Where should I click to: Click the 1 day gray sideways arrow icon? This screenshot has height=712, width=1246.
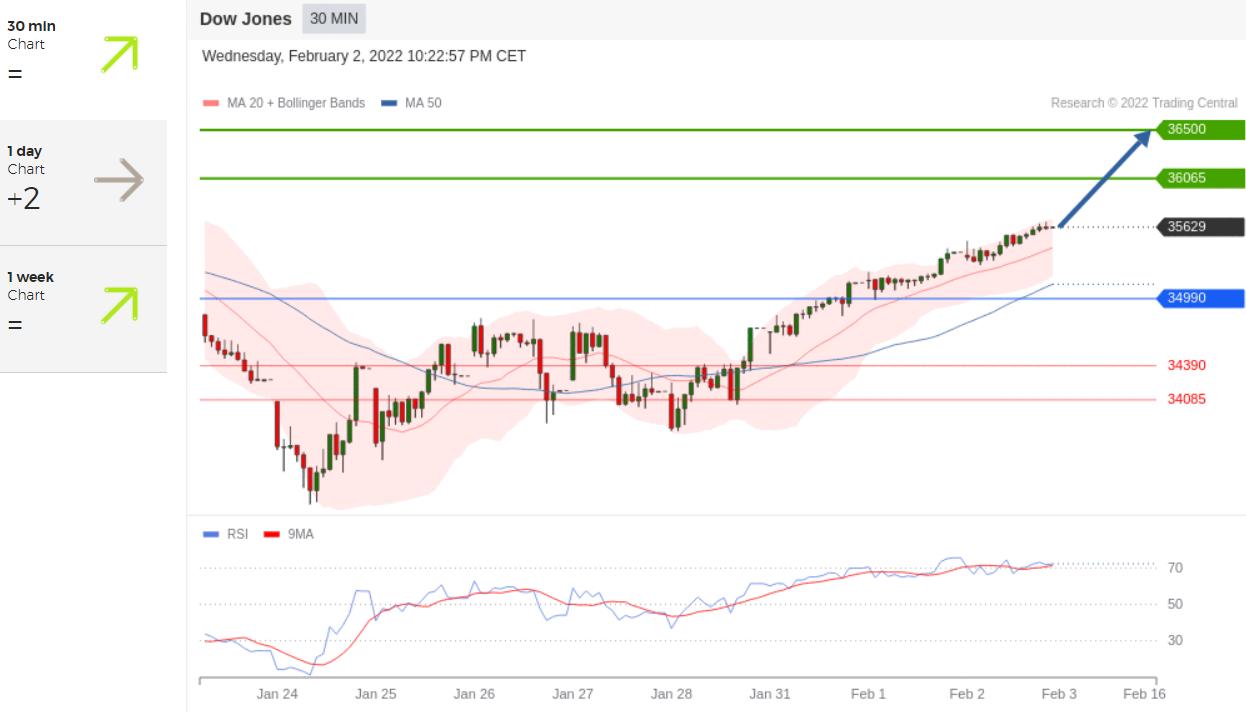click(119, 180)
